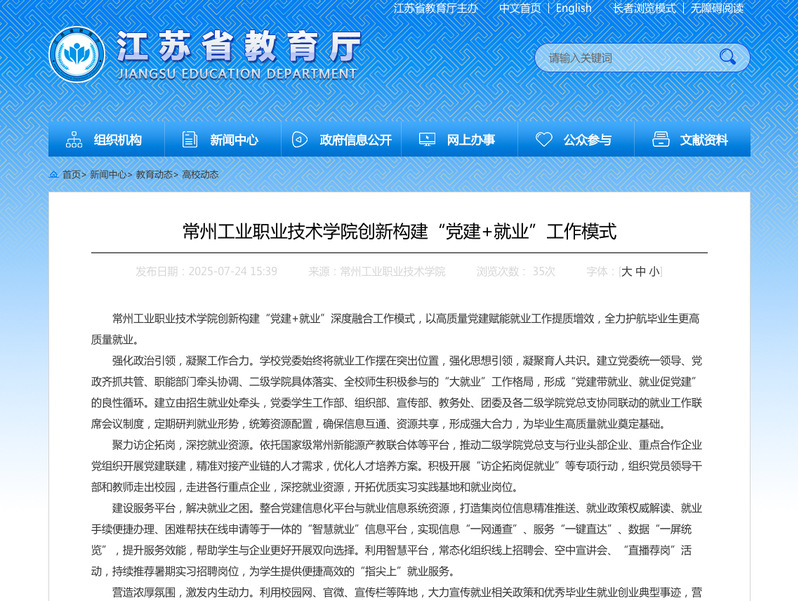Click 高校动态 in the breadcrumb
798x601 pixels.
tap(200, 175)
